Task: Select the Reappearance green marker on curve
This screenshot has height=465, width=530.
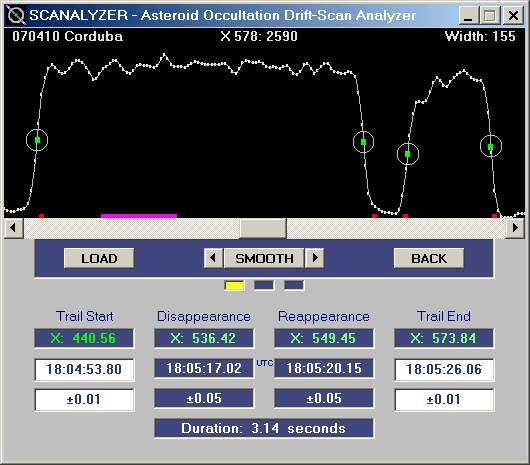Action: coord(408,154)
